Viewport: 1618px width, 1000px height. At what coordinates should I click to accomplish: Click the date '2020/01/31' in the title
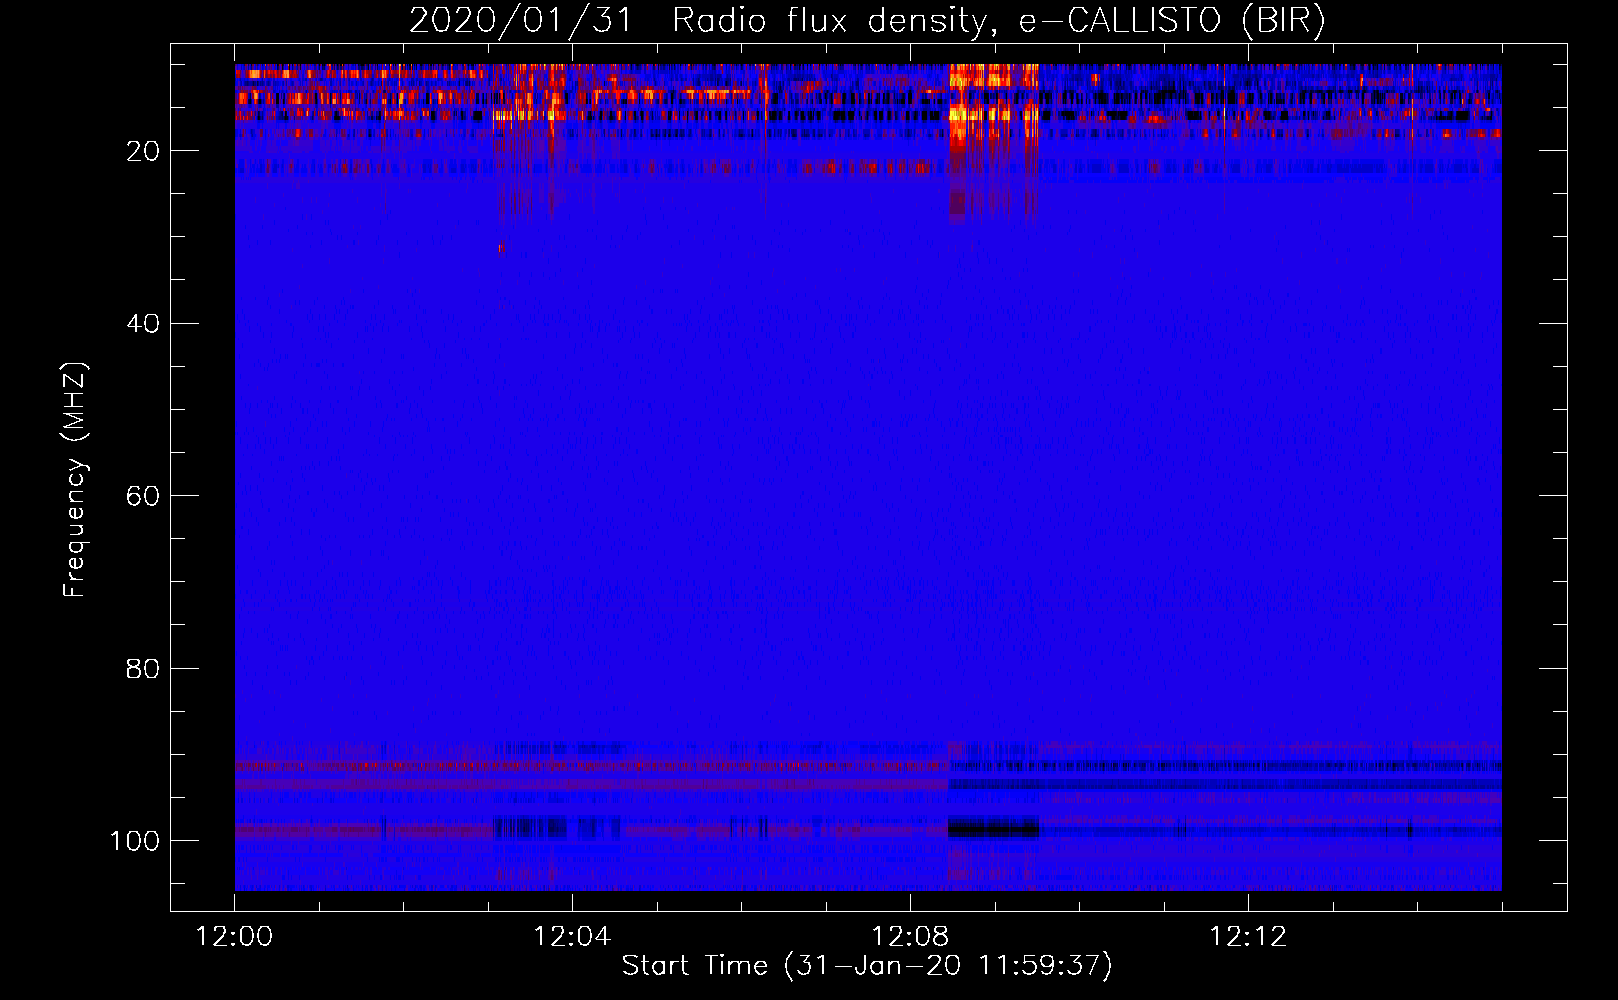click(520, 21)
